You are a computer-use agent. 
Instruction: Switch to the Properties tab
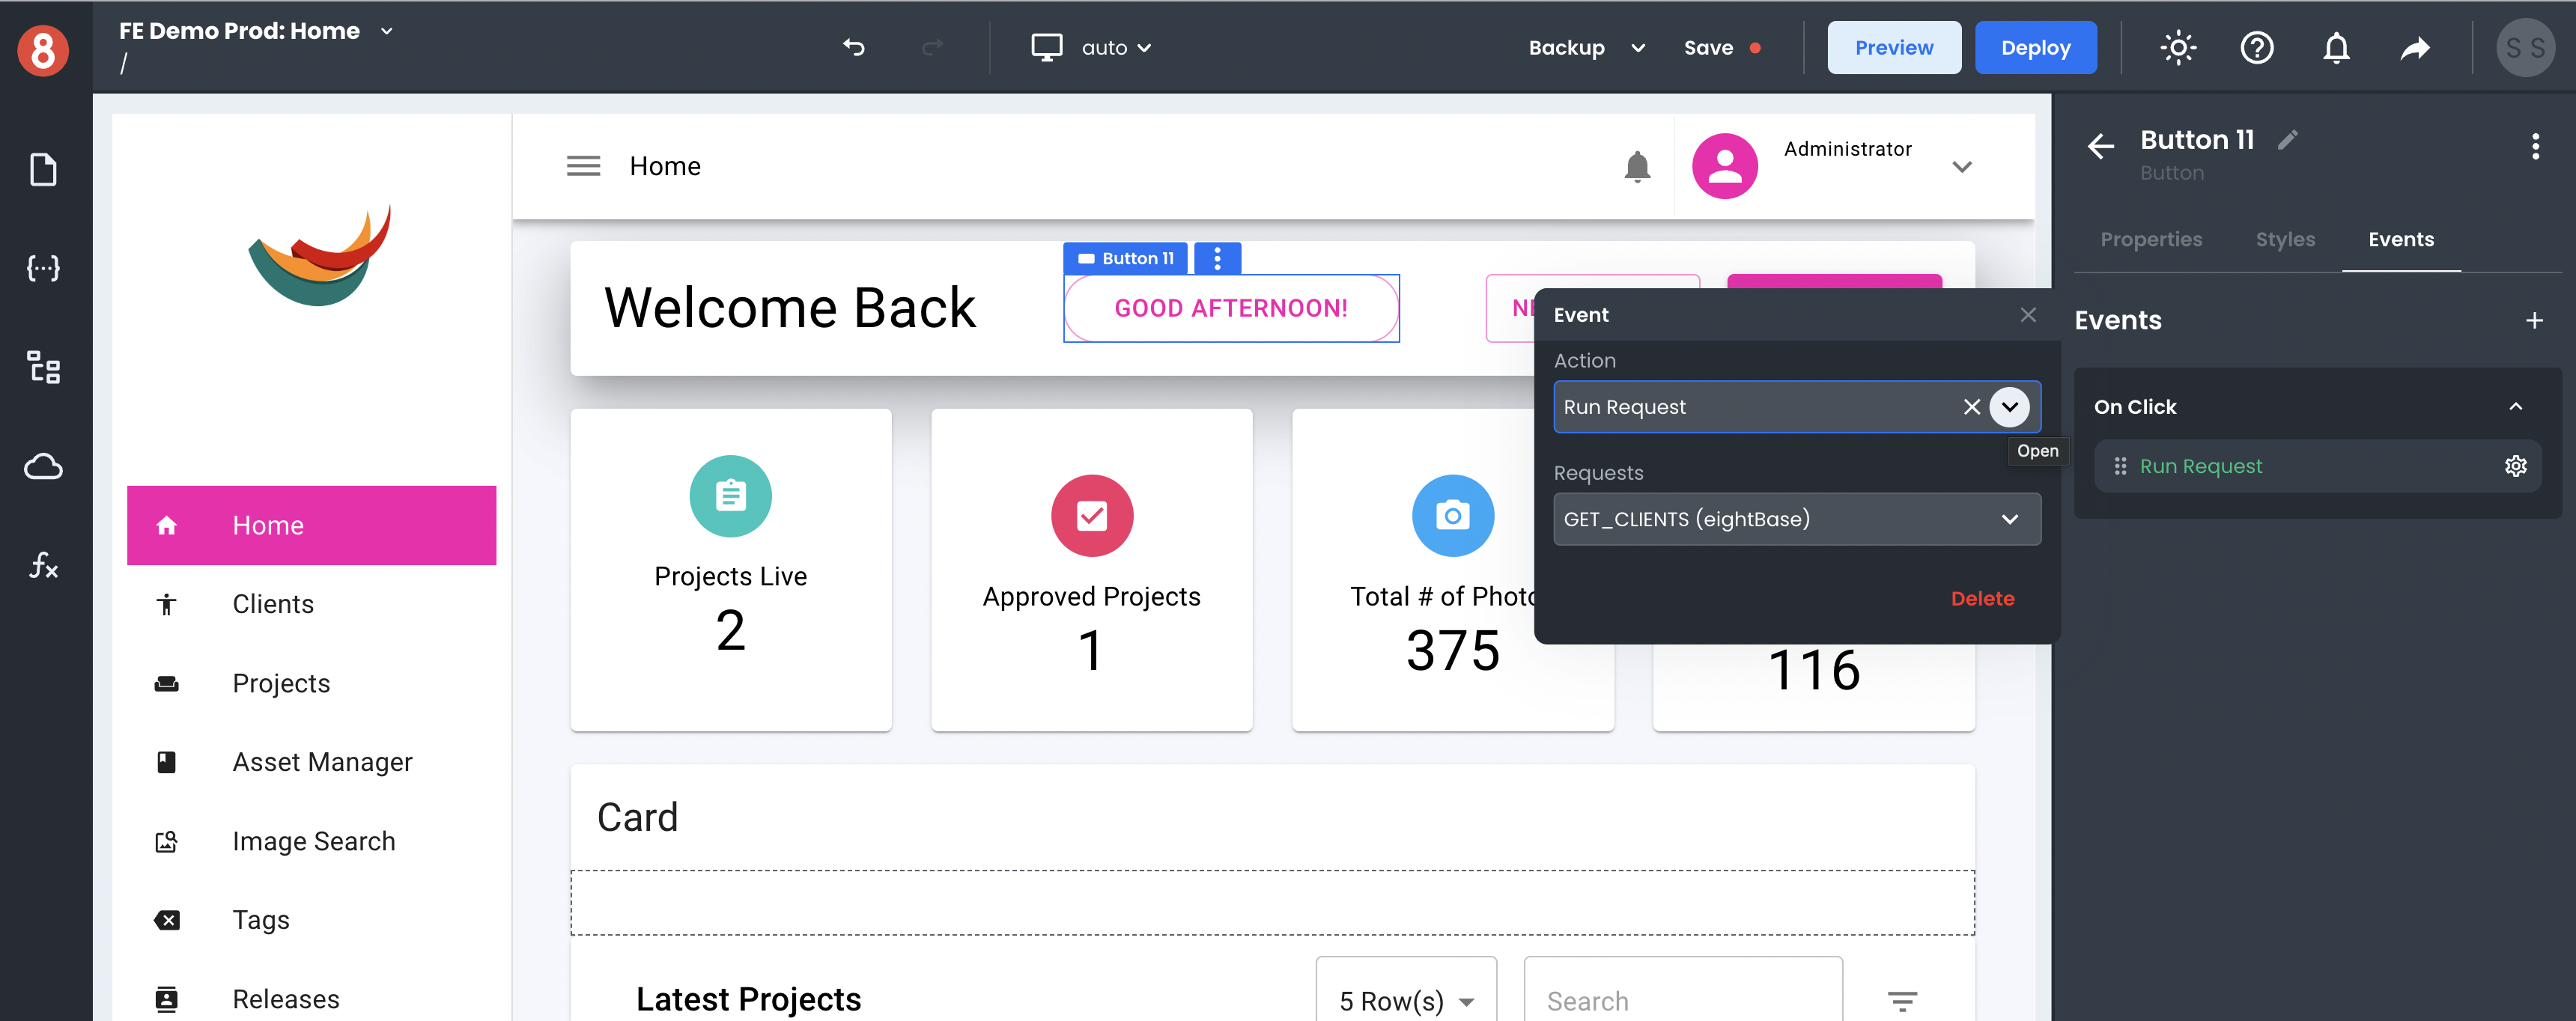[2151, 239]
